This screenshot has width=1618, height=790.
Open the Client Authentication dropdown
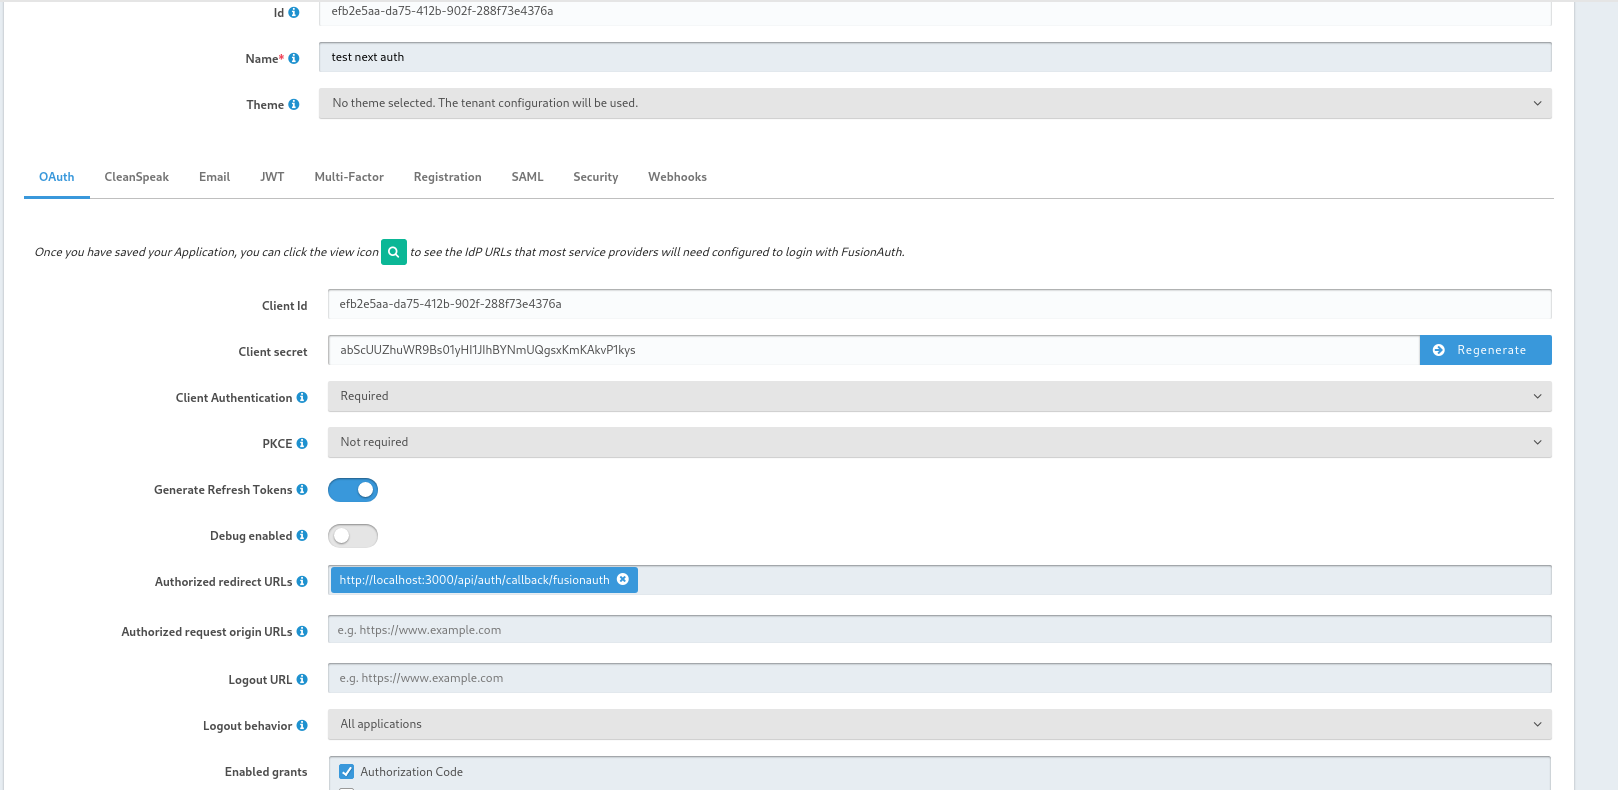pyautogui.click(x=939, y=397)
